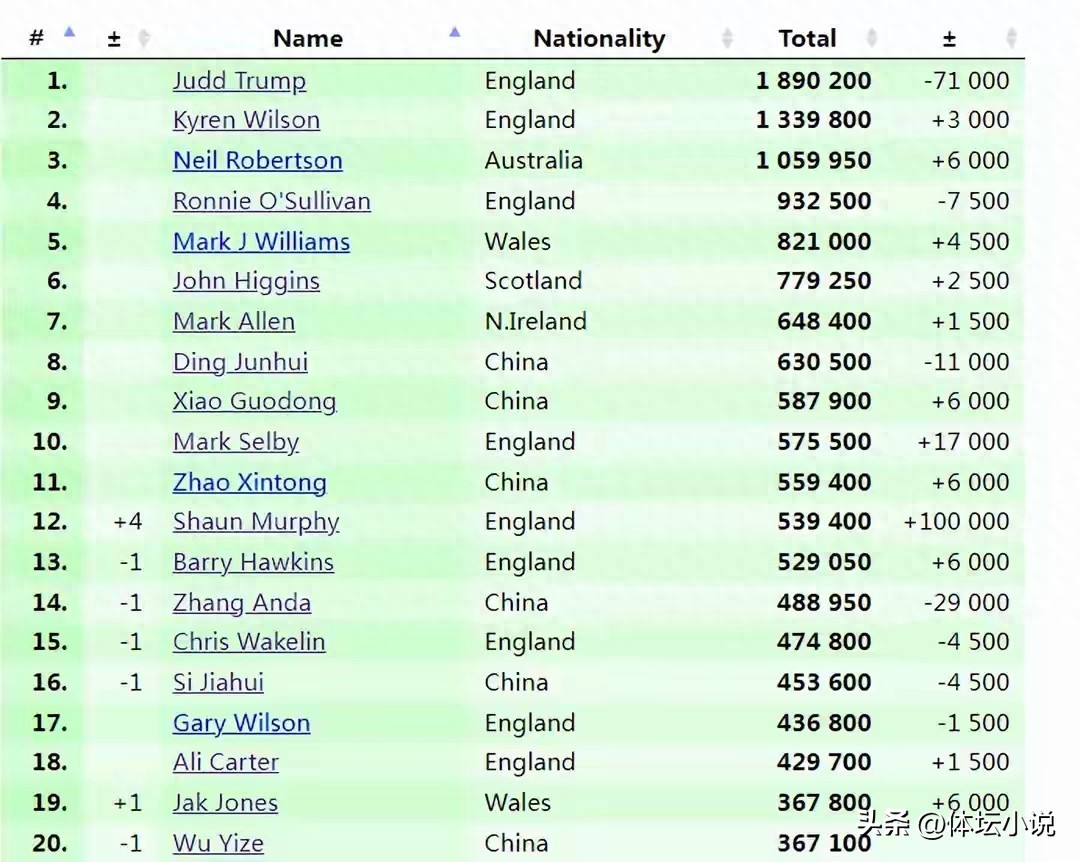The width and height of the screenshot is (1080, 862).
Task: Open Judd Trump's player page
Action: pyautogui.click(x=239, y=80)
